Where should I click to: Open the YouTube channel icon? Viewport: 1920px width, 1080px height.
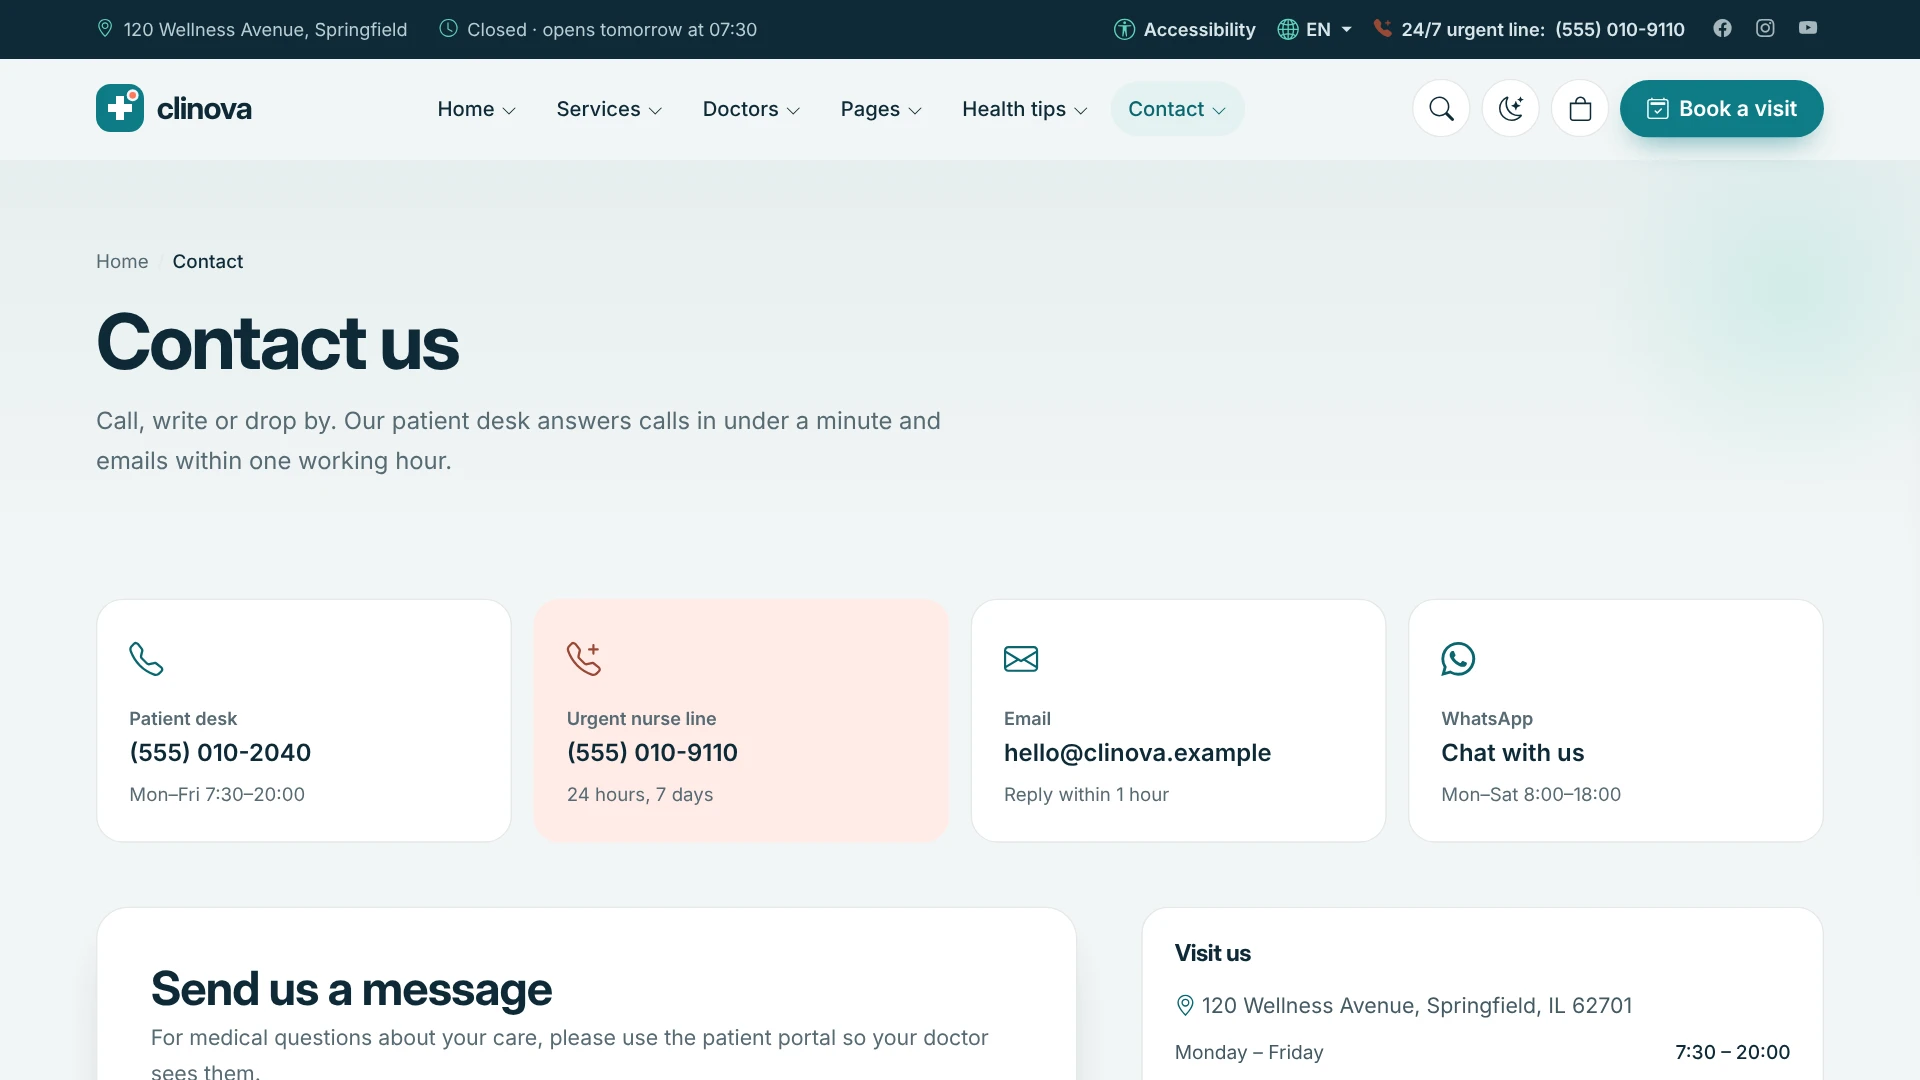(x=1808, y=28)
